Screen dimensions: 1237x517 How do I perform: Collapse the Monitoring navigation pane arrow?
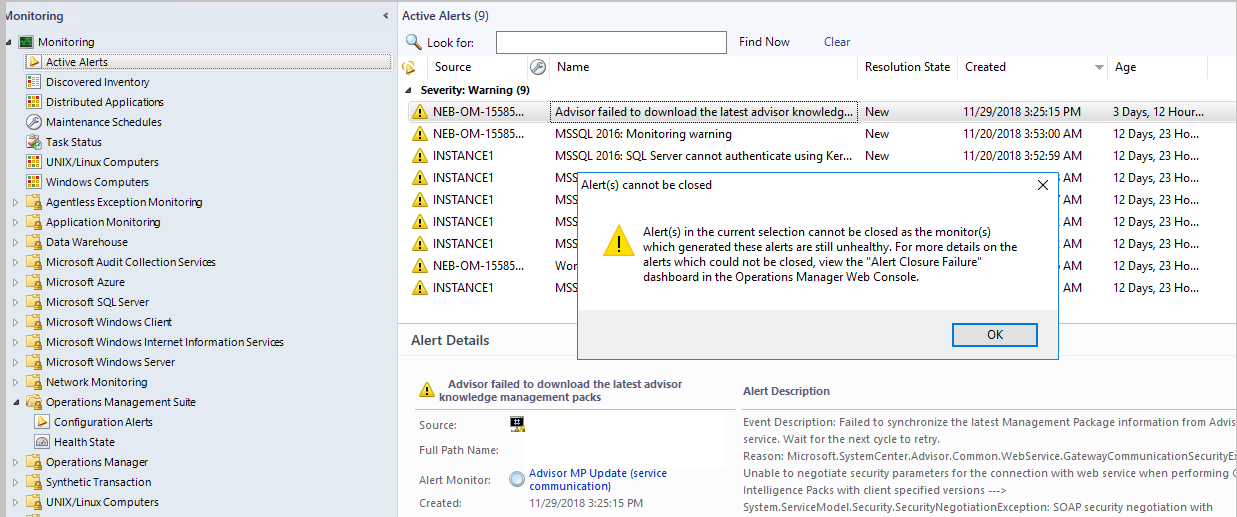tap(386, 16)
